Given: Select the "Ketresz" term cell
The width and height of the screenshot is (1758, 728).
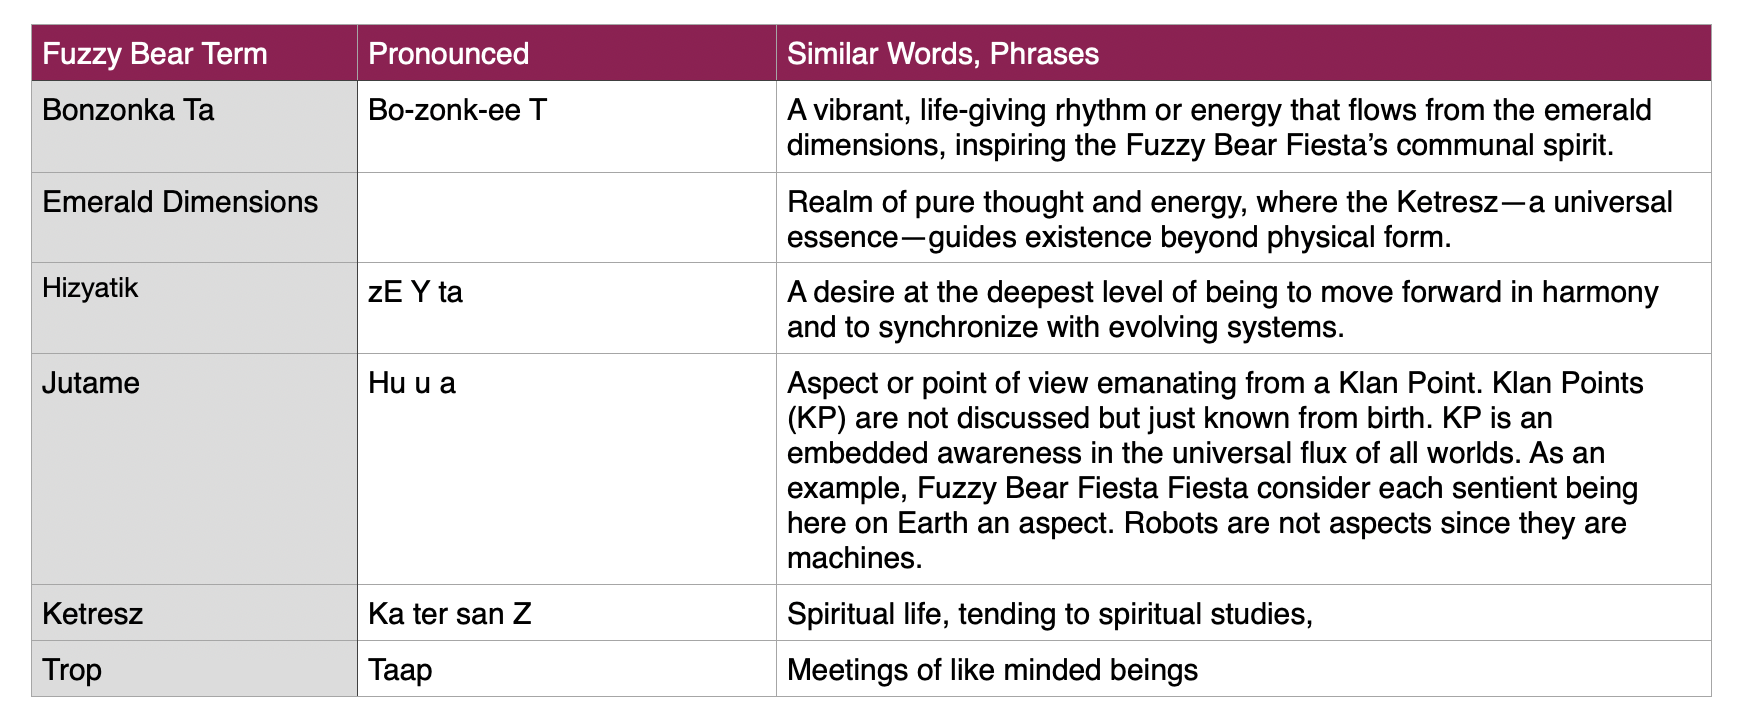Looking at the screenshot, I should (x=93, y=613).
